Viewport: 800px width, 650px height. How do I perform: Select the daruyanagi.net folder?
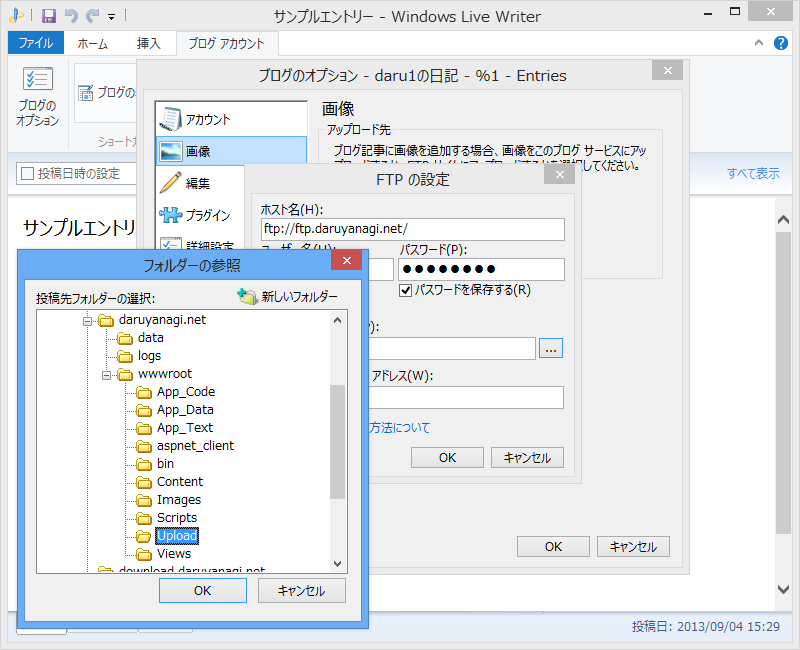pyautogui.click(x=162, y=320)
